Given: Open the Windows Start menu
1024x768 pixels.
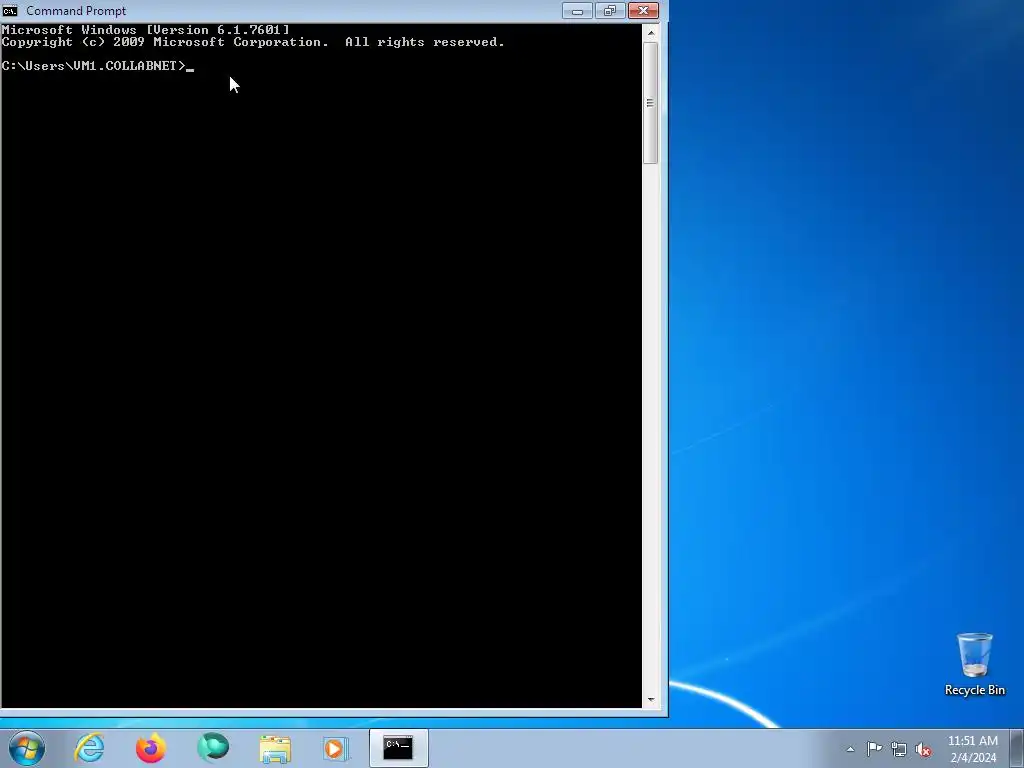Looking at the screenshot, I should 27,748.
